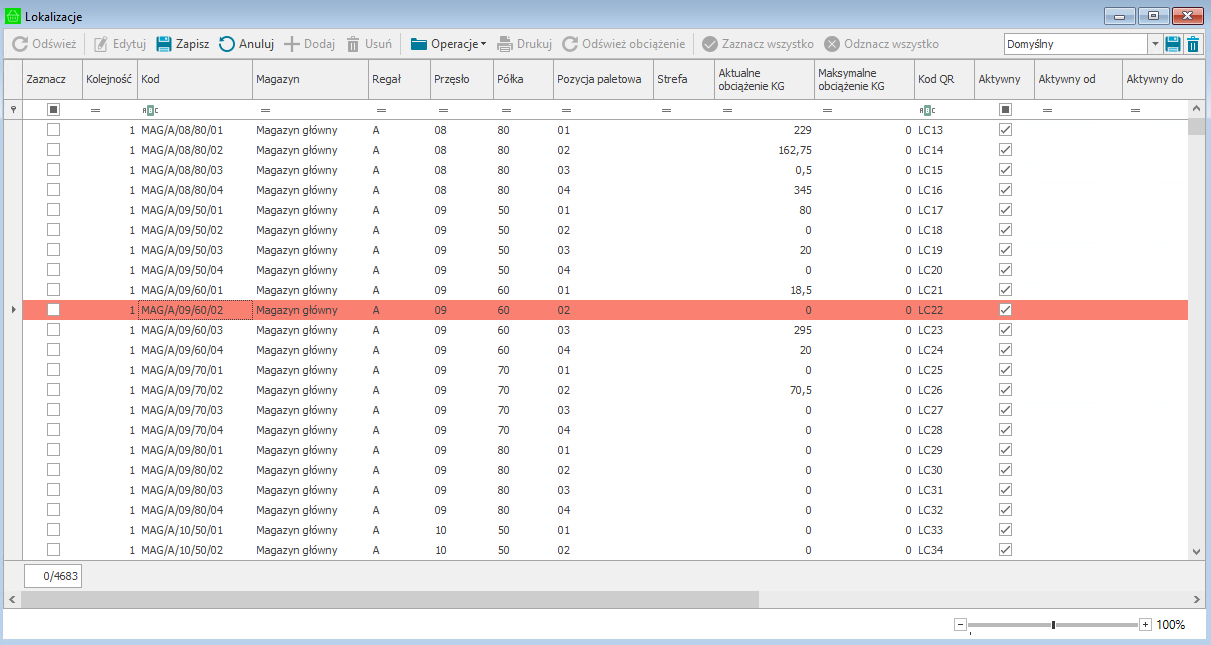Screen dimensions: 1211x645
Task: Click the Odśwież refresh toolbar button
Action: [44, 44]
